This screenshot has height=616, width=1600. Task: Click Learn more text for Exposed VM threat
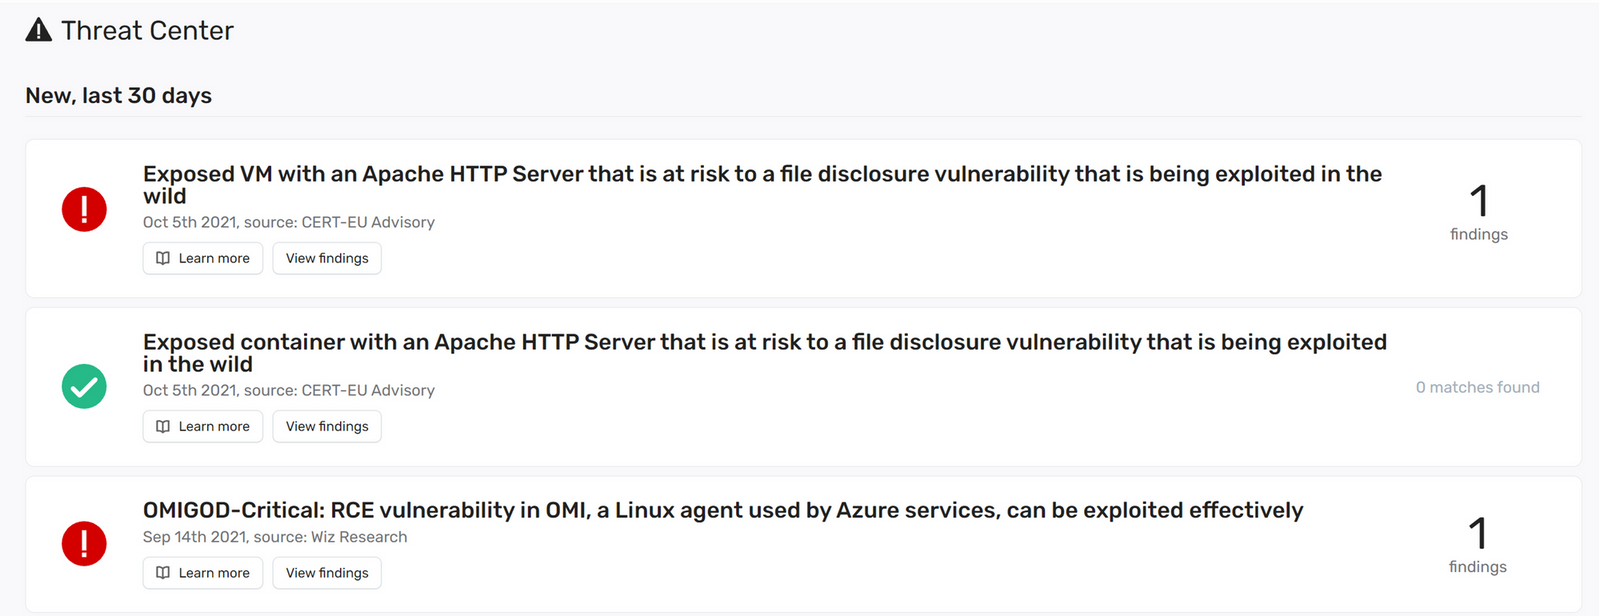coord(214,258)
